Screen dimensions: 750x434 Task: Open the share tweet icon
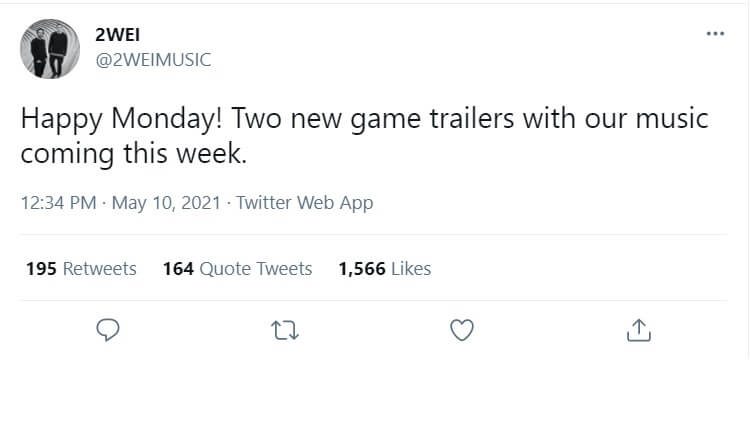pyautogui.click(x=638, y=329)
